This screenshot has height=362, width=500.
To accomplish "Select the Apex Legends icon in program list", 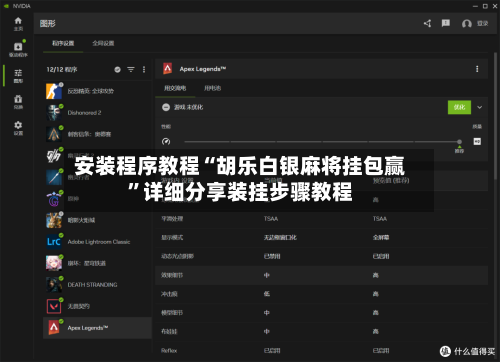I will (x=54, y=328).
